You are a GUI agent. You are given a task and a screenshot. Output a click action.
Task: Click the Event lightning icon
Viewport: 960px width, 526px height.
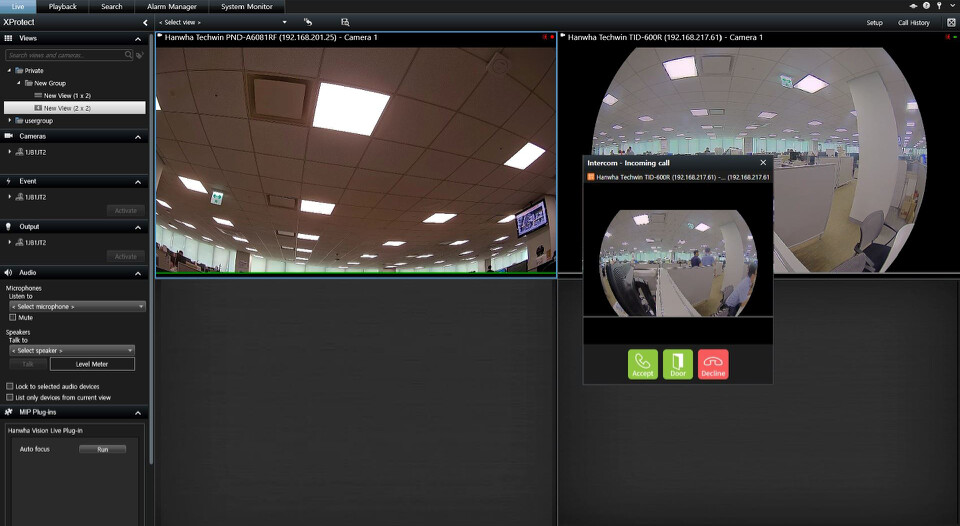pyautogui.click(x=9, y=181)
